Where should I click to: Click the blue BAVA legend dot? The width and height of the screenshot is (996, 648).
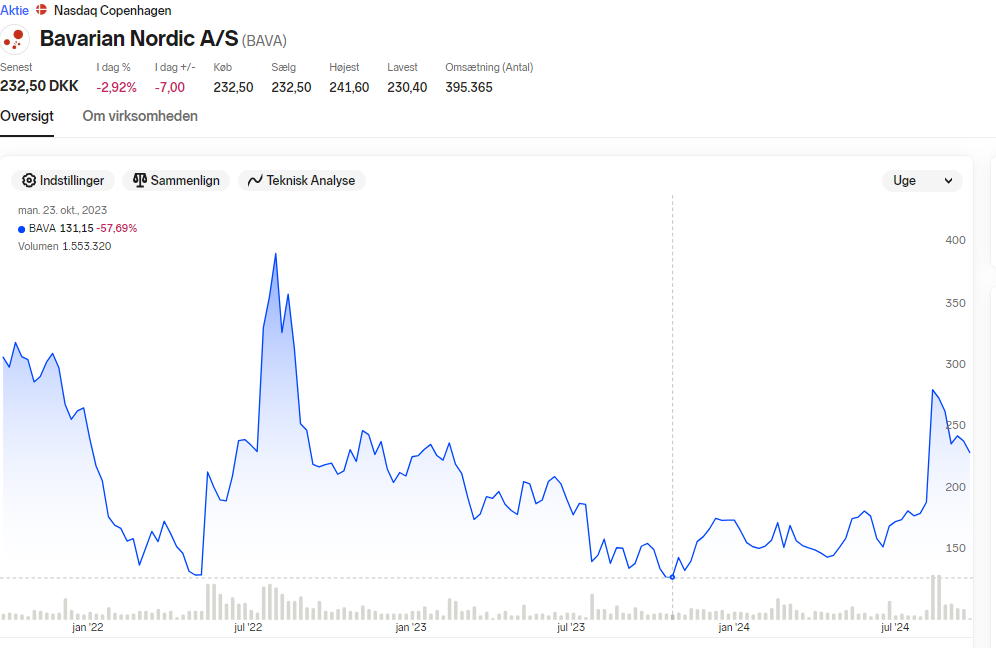[x=22, y=229]
